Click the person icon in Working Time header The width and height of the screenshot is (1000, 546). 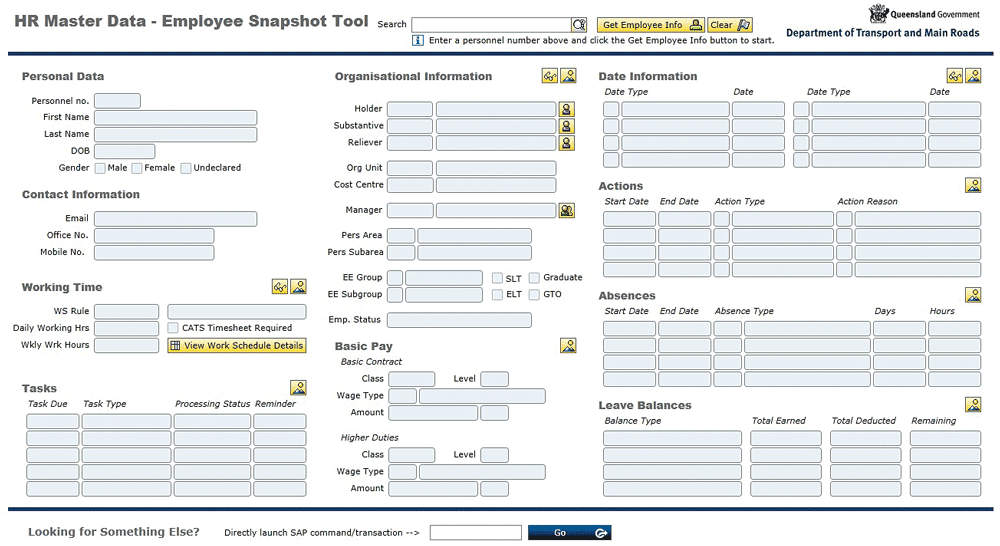(x=298, y=286)
